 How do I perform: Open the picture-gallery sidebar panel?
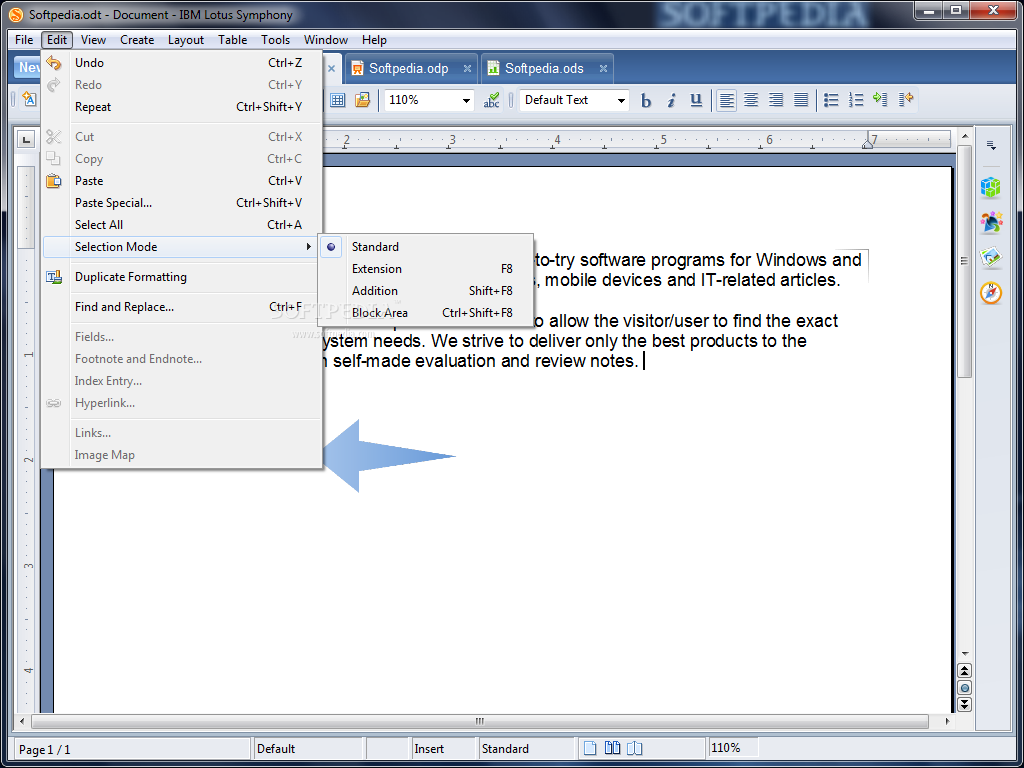[991, 258]
